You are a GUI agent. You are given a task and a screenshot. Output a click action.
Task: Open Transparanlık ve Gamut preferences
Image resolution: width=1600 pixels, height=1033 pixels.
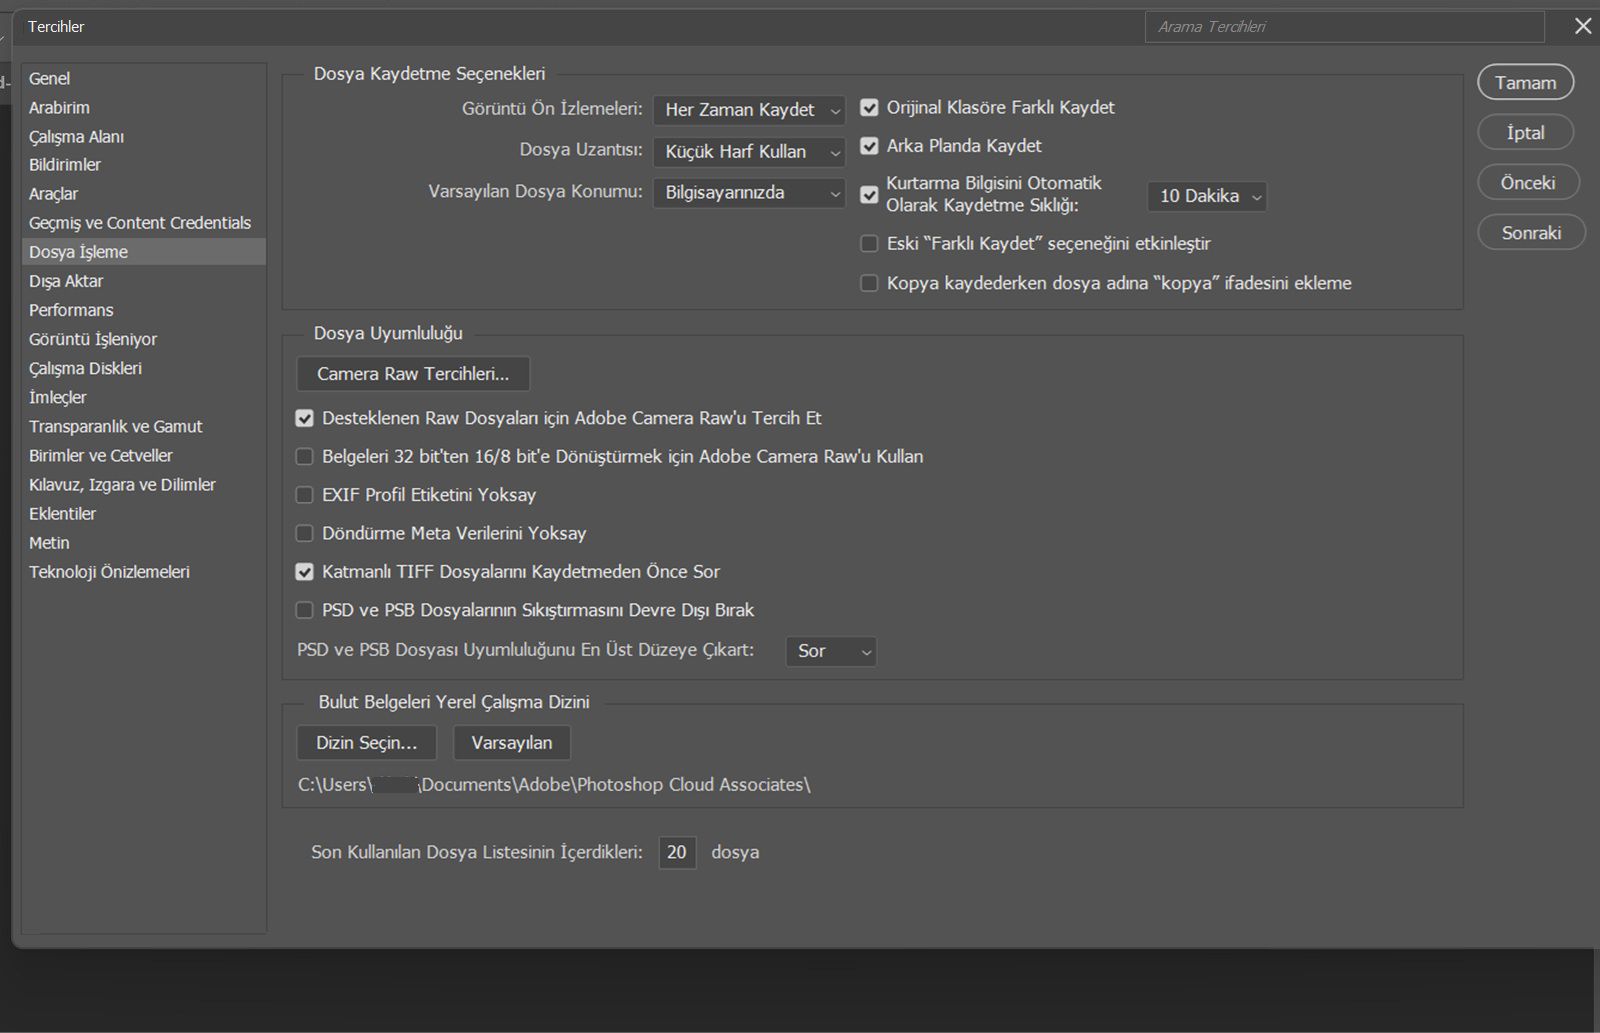click(144, 426)
